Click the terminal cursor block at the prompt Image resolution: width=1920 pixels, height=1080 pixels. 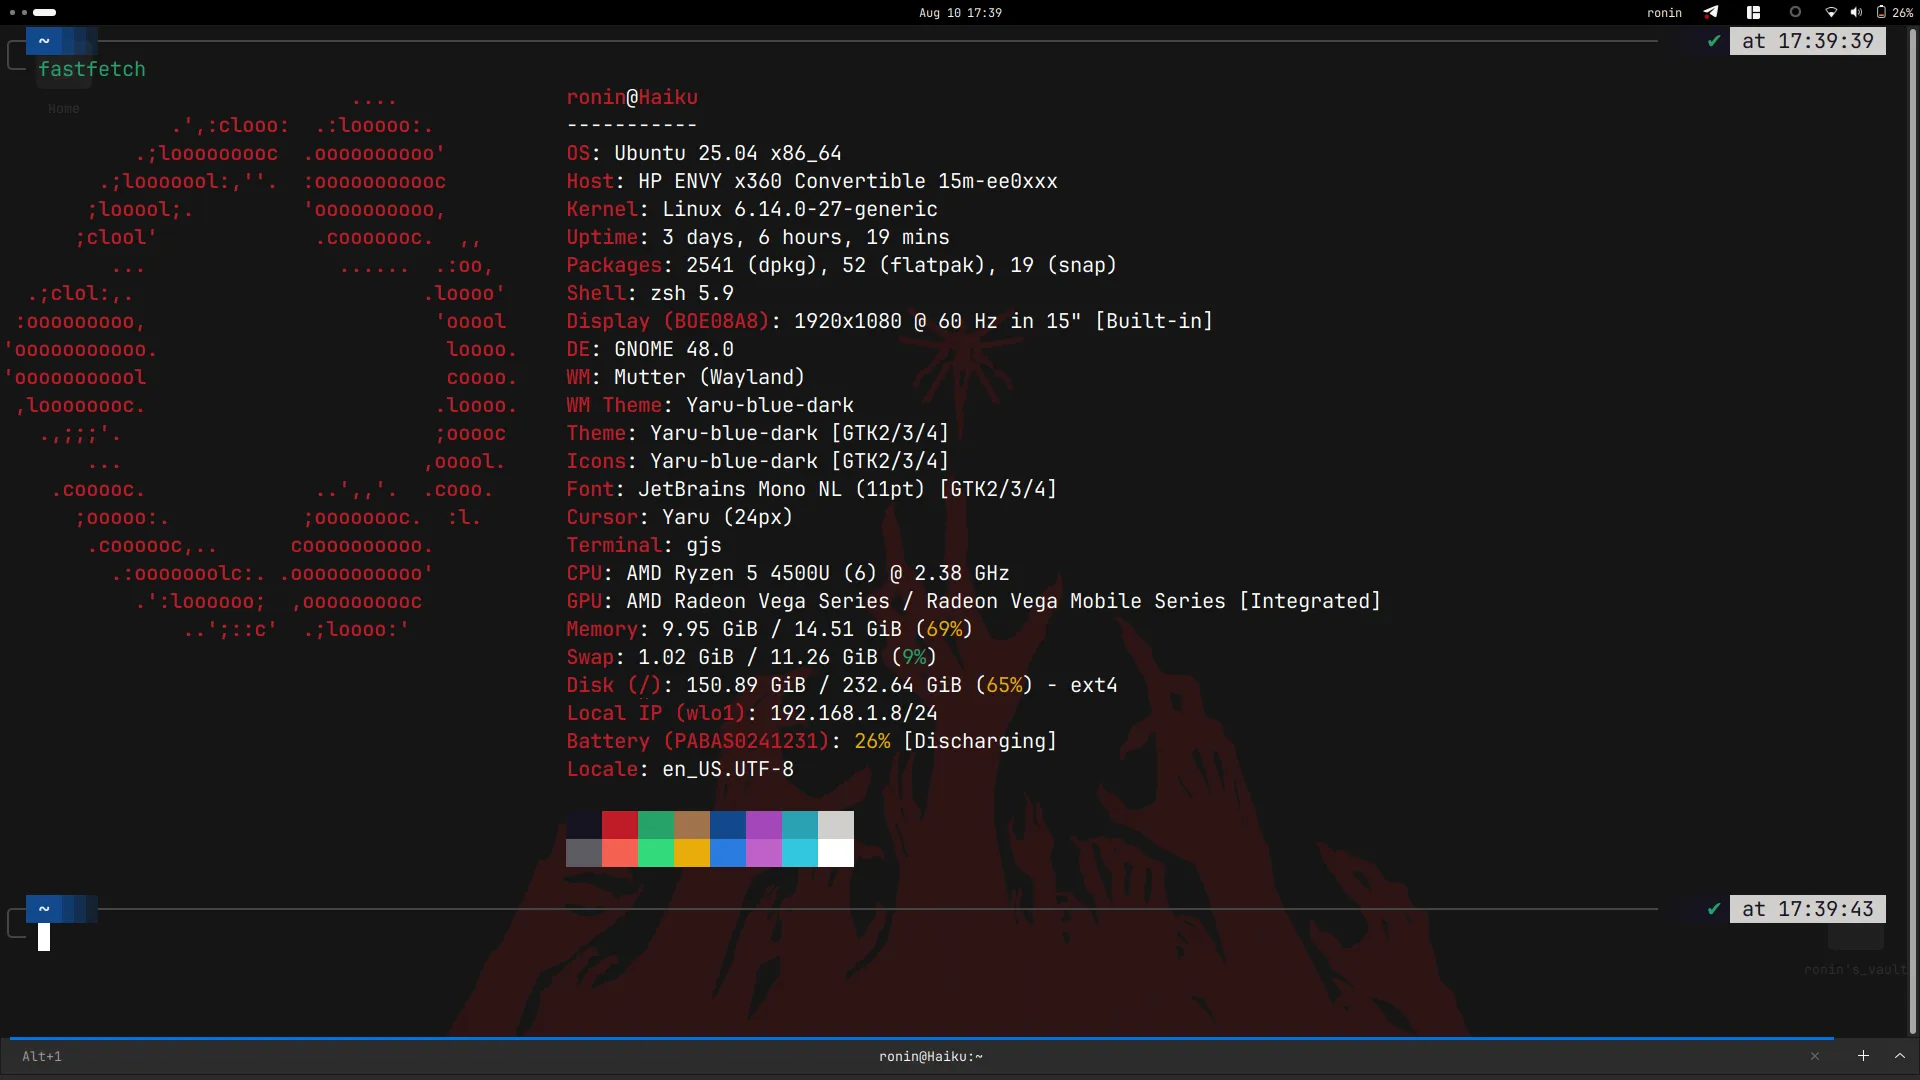(44, 937)
